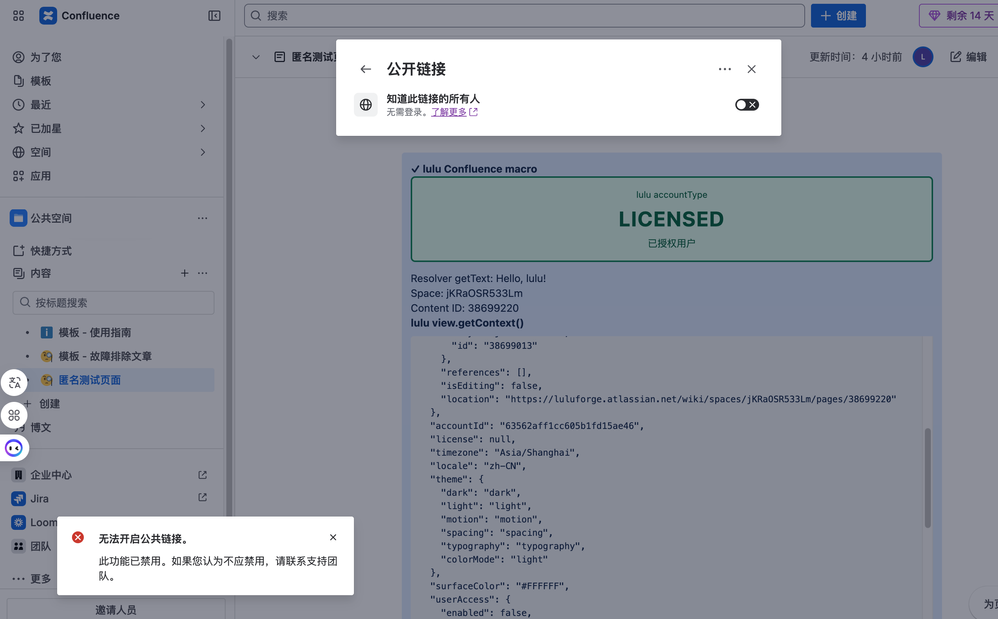The image size is (998, 619).
Task: Collapse the sidebar with the panel icon
Action: (214, 16)
